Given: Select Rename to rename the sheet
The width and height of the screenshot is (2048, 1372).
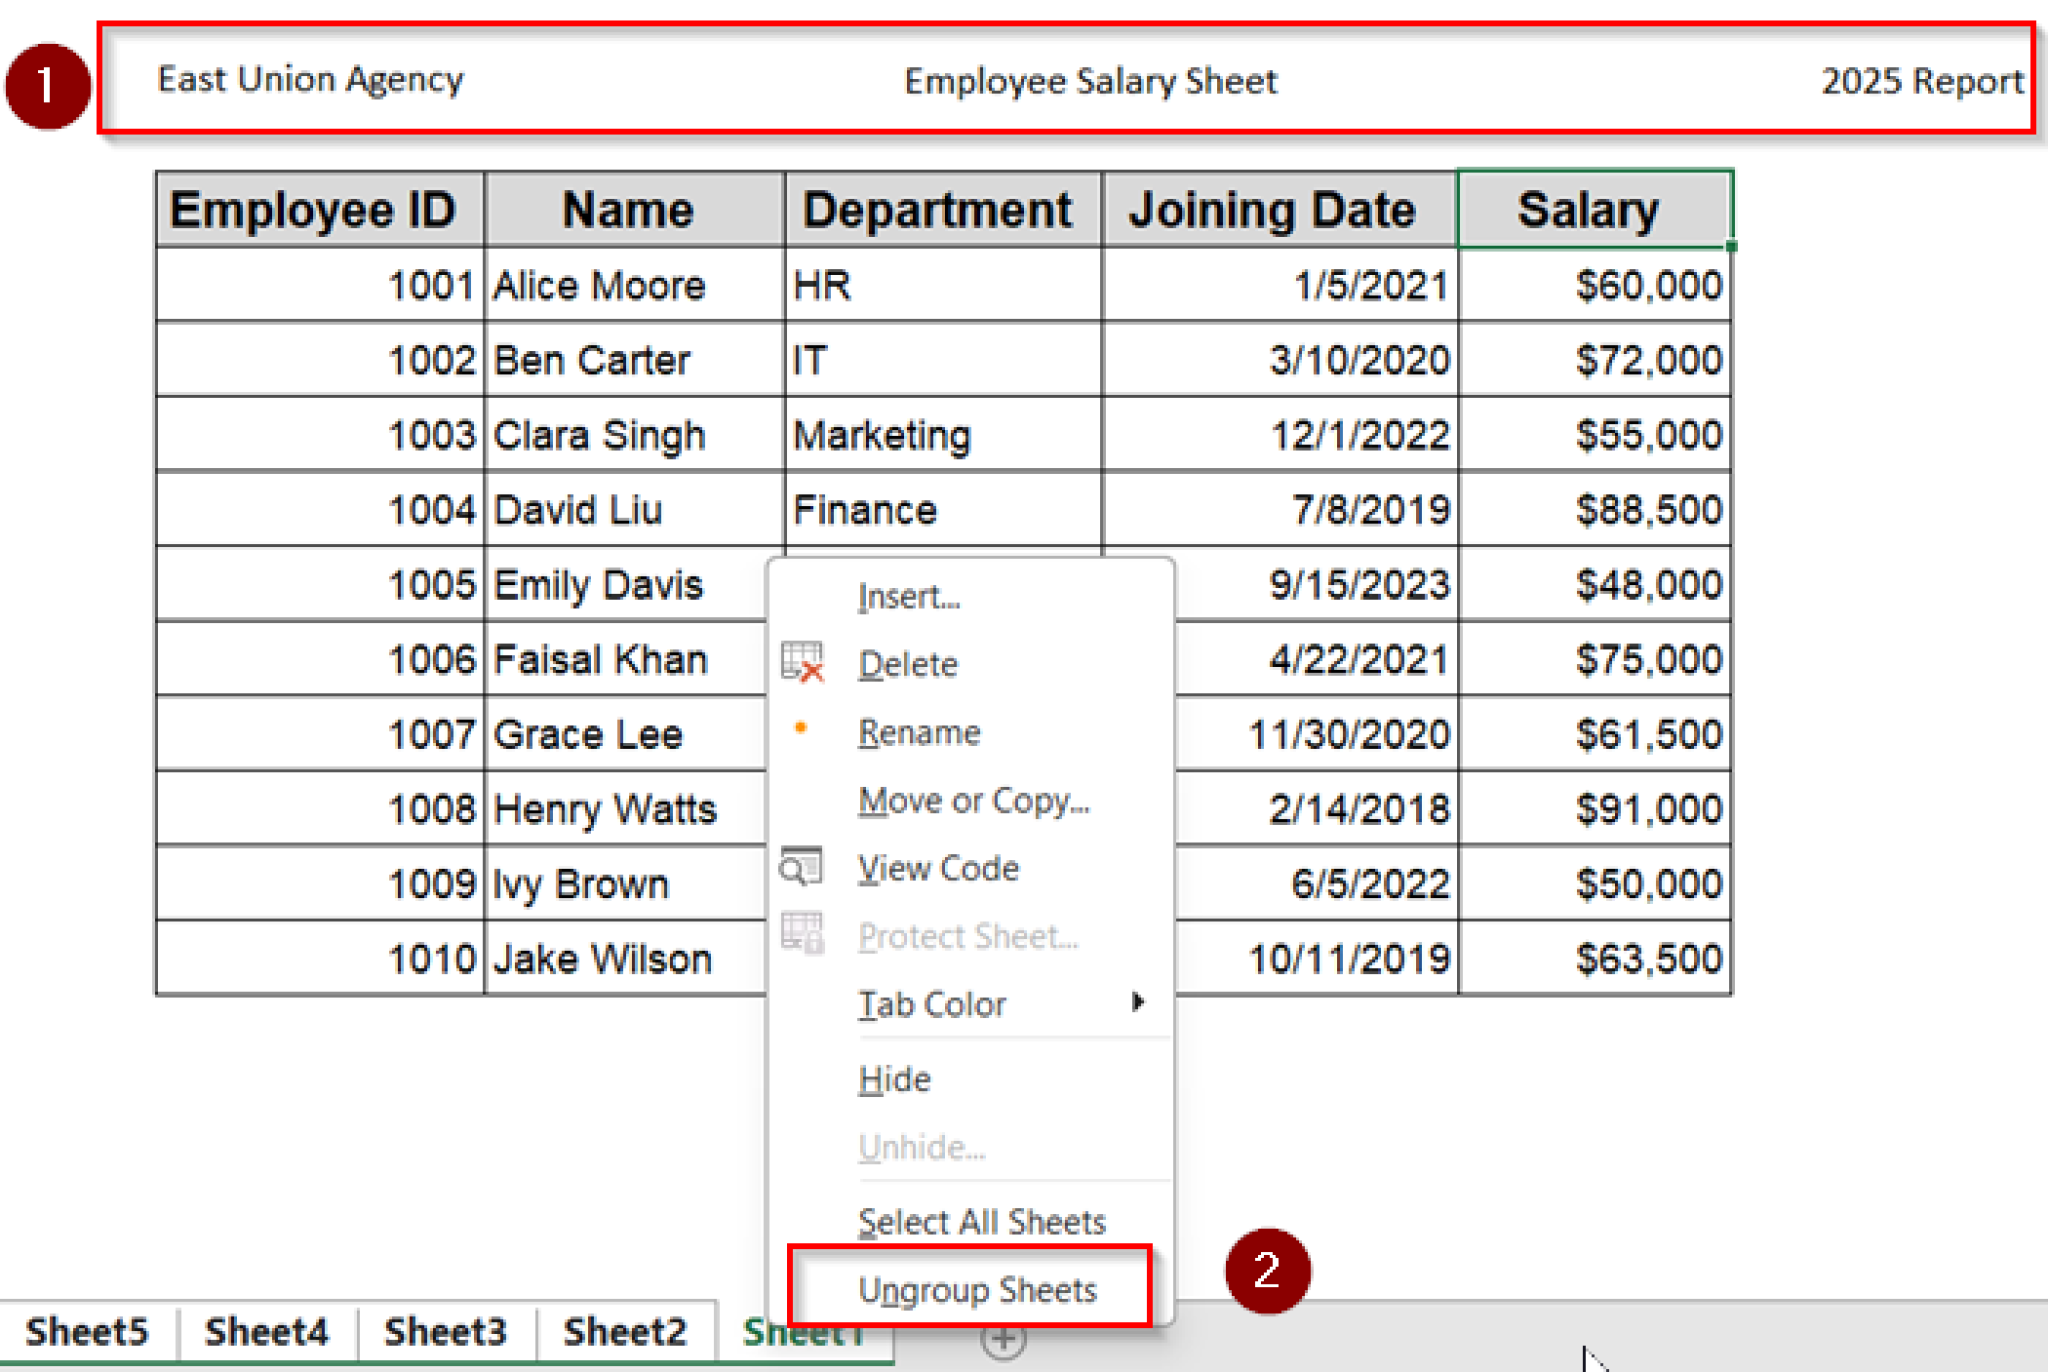Looking at the screenshot, I should click(x=919, y=731).
